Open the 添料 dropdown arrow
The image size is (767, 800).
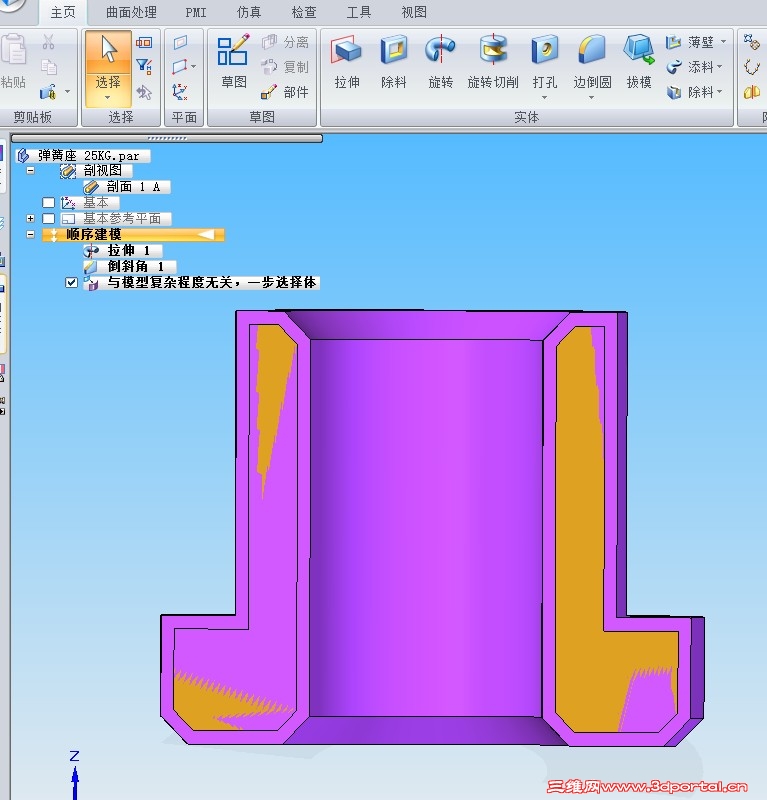(x=720, y=66)
